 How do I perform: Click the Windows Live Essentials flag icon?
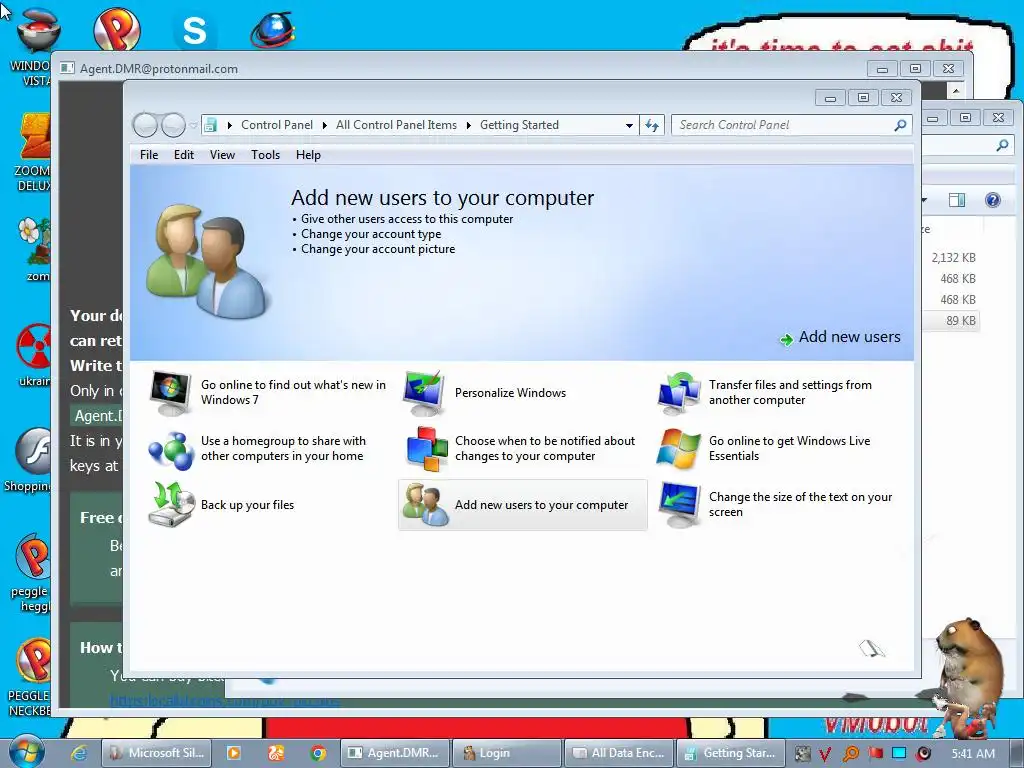click(679, 449)
